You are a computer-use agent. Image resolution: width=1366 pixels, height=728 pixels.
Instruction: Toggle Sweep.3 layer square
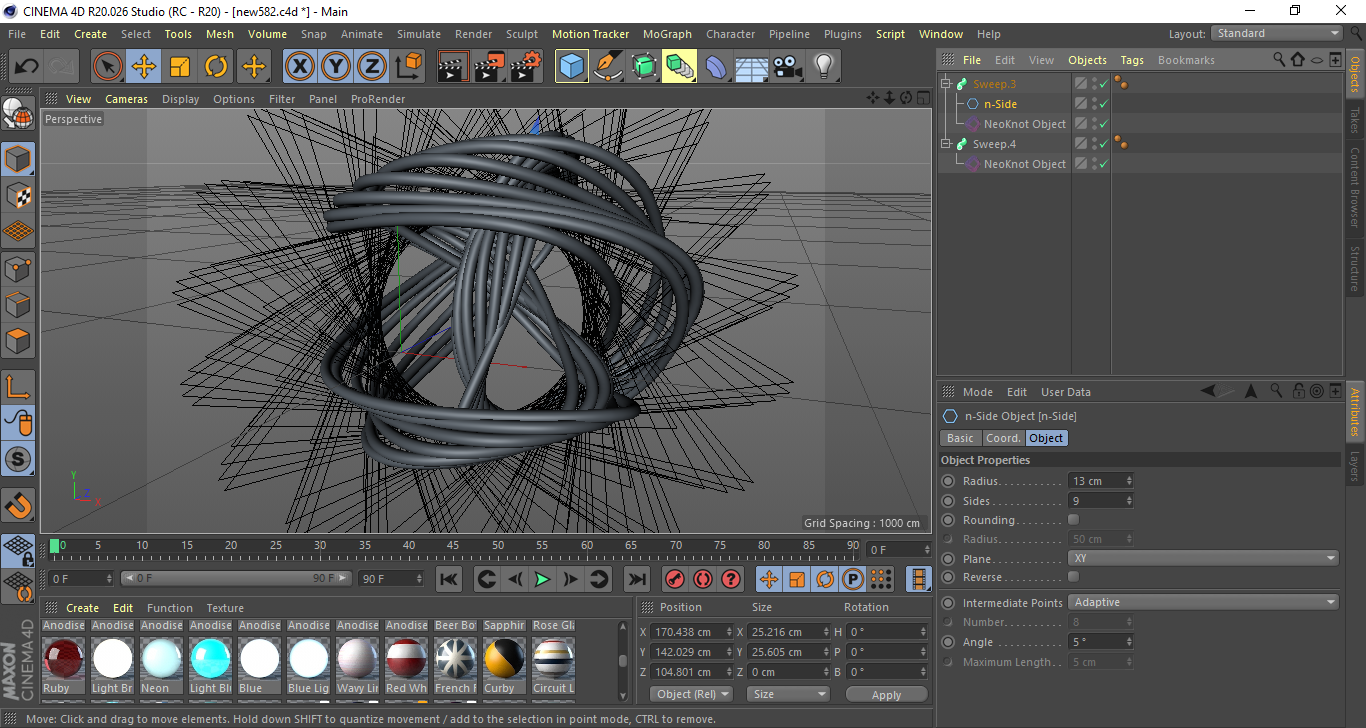1081,84
